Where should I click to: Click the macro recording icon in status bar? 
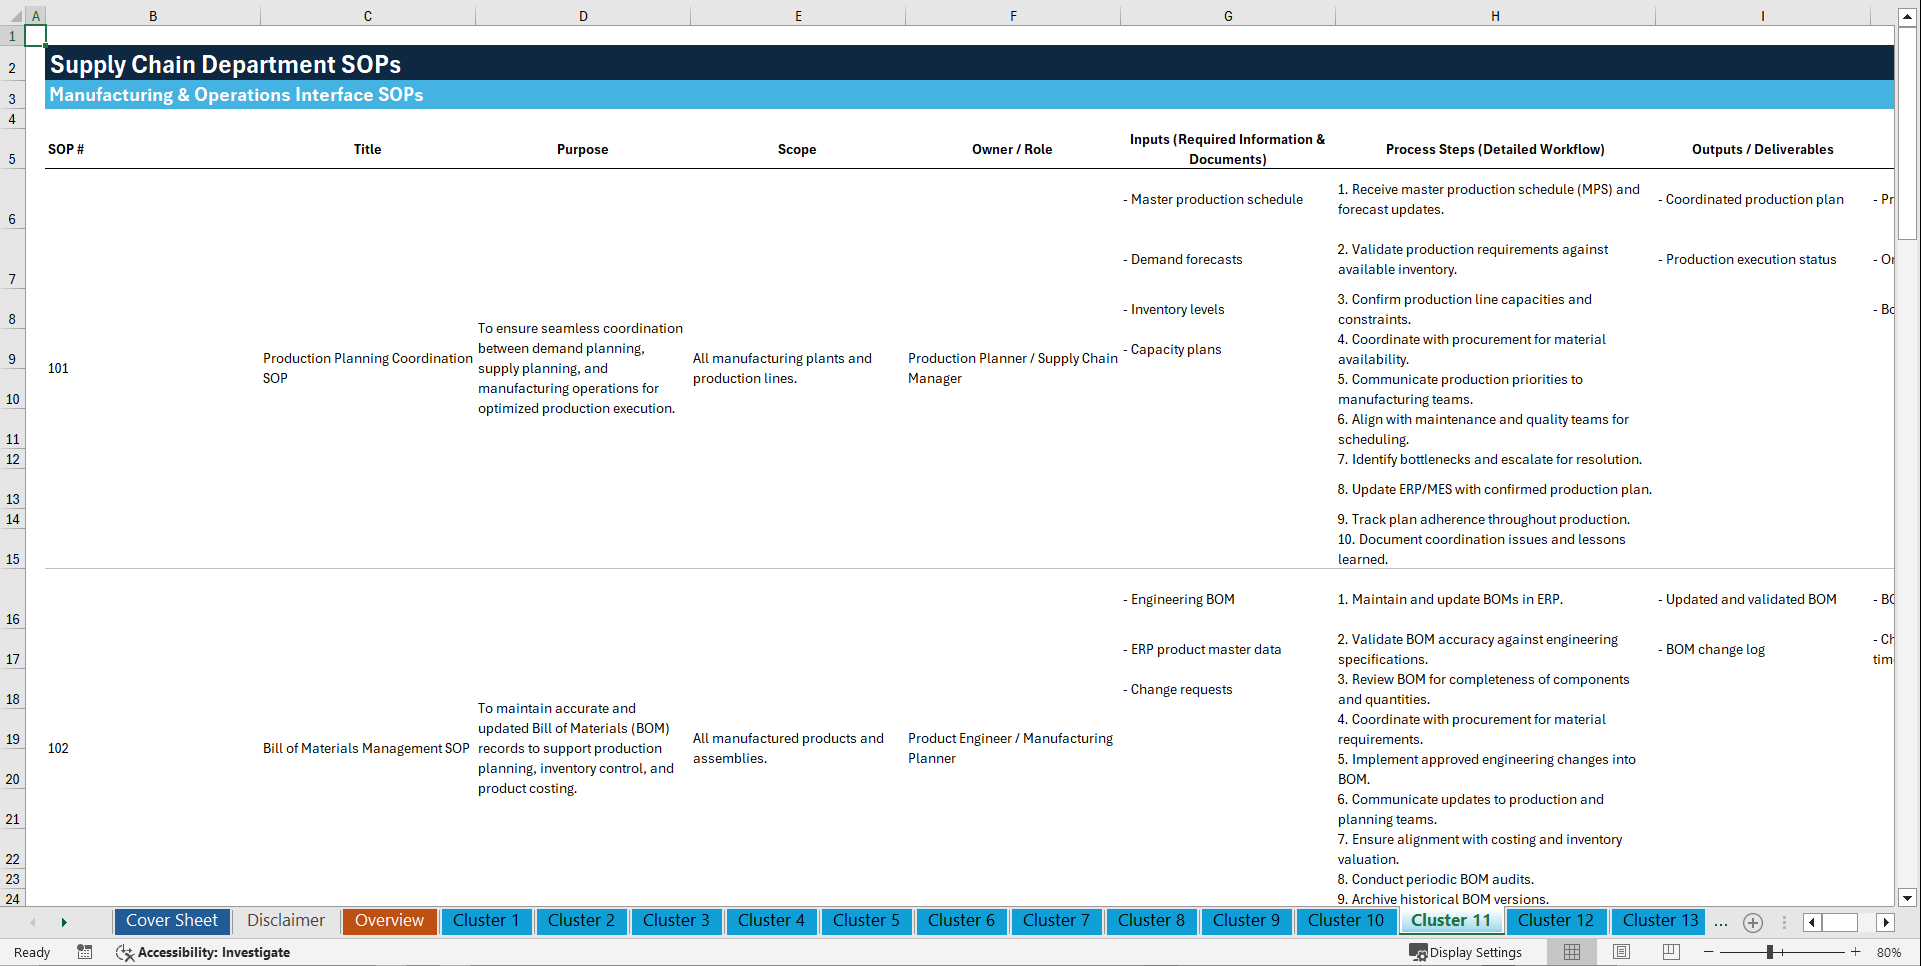(85, 952)
